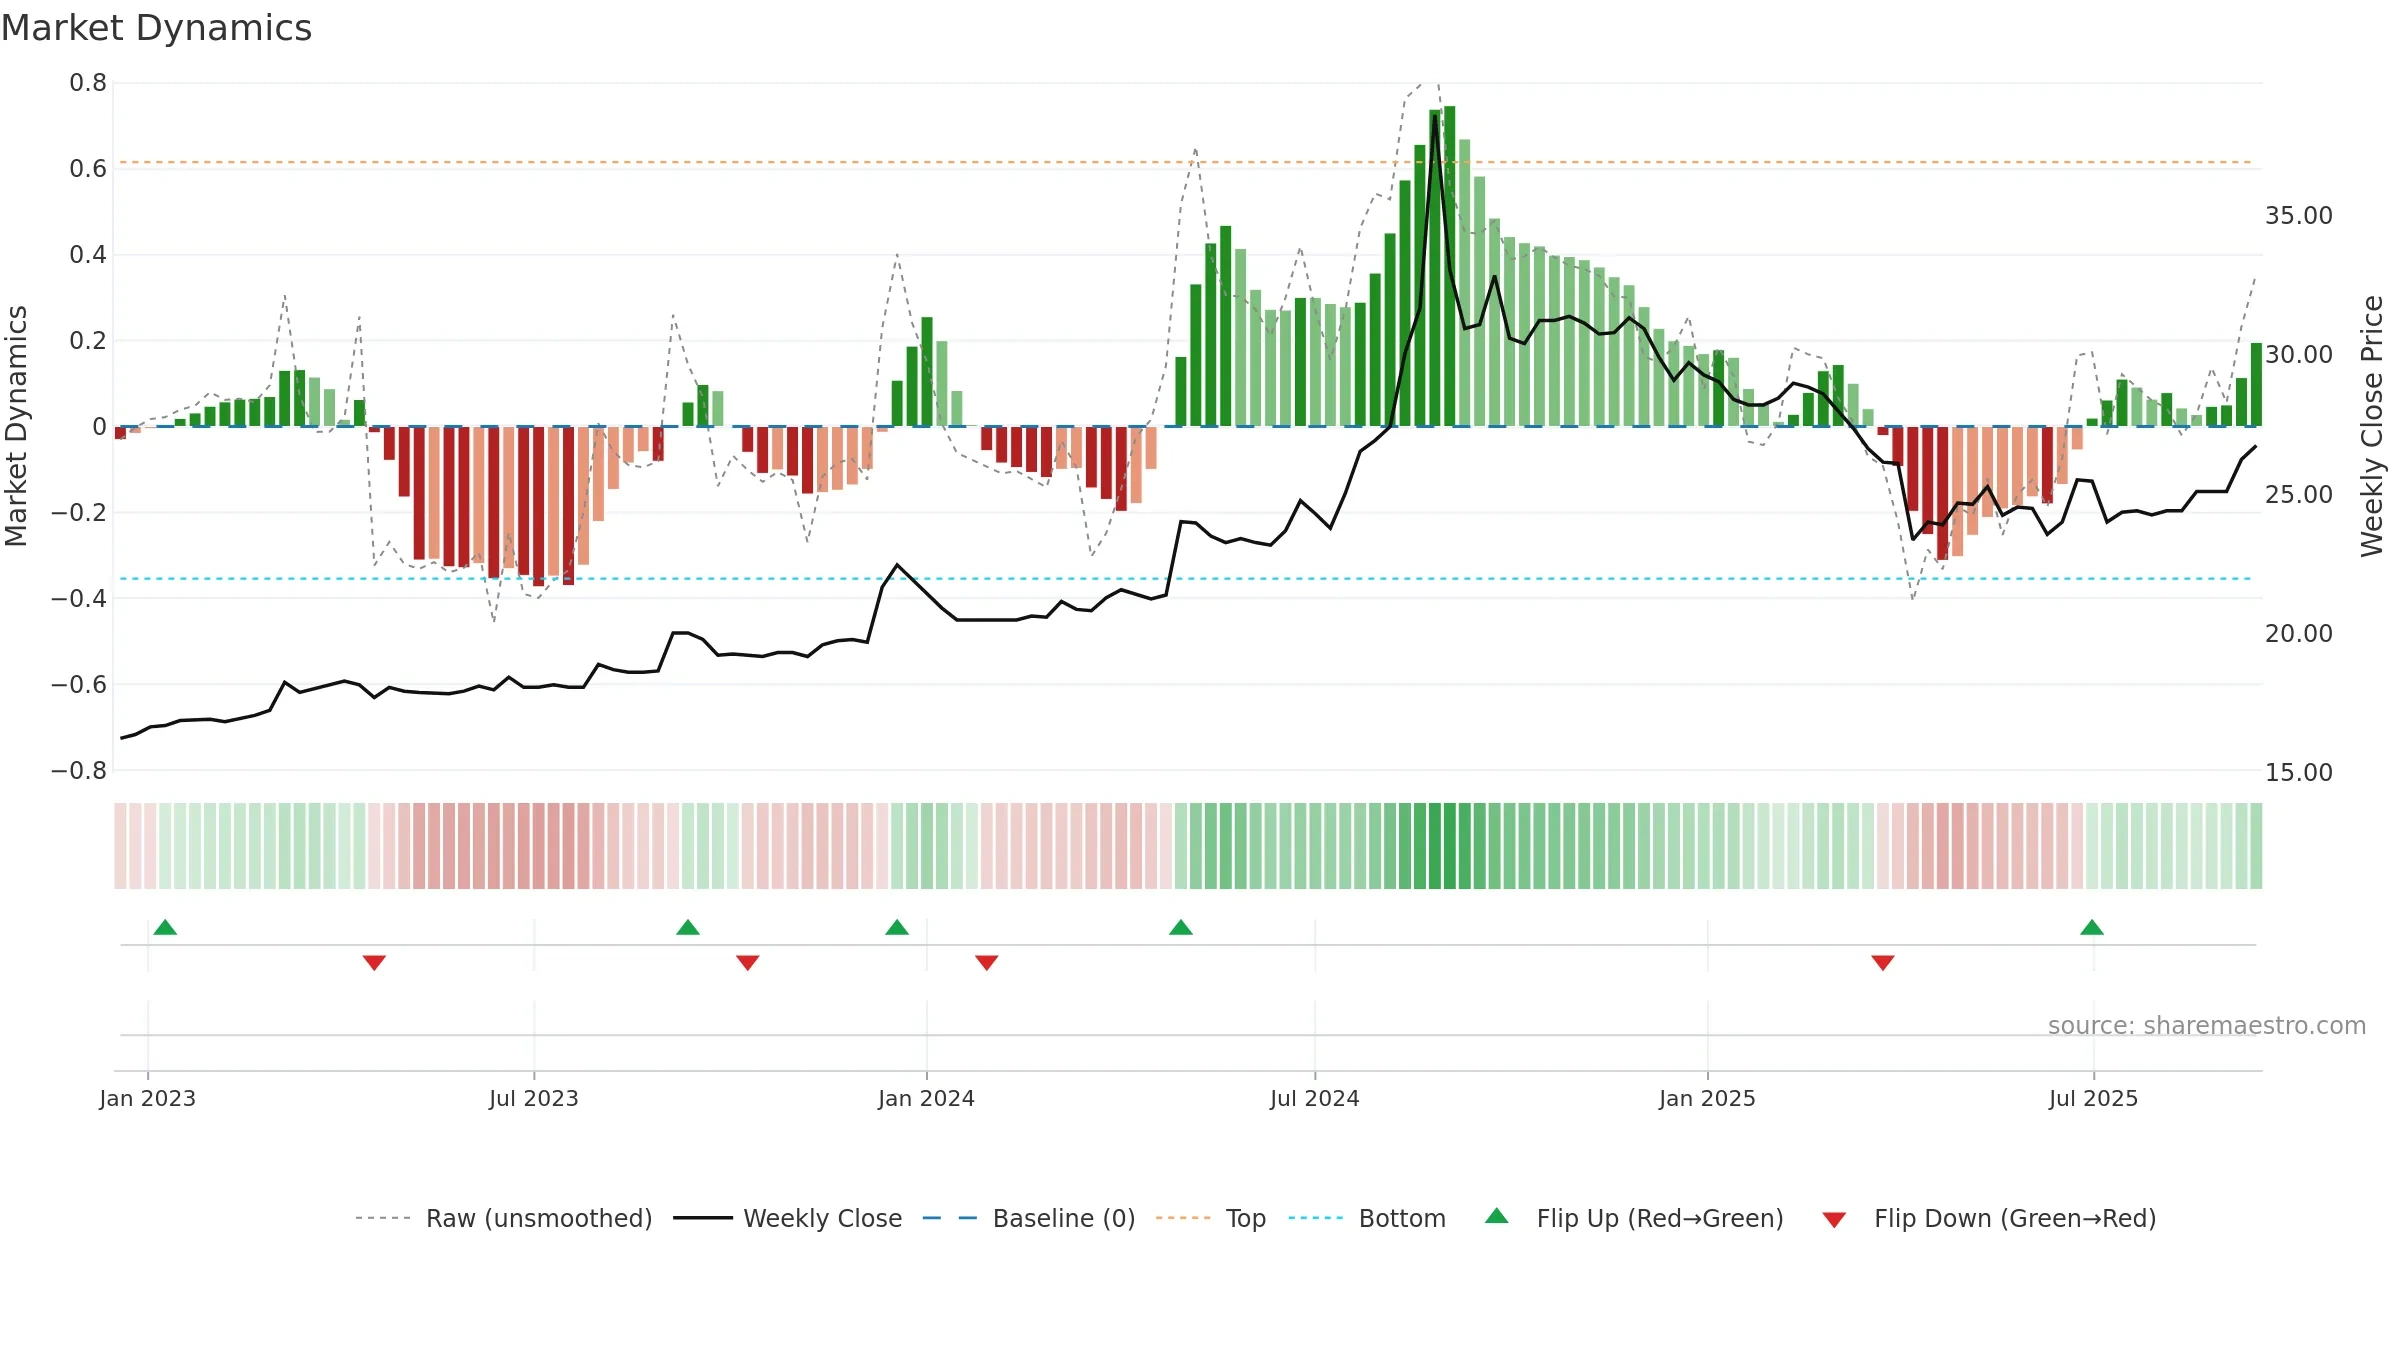
Task: Click the −0.8 left axis tick label
Action: (x=79, y=771)
